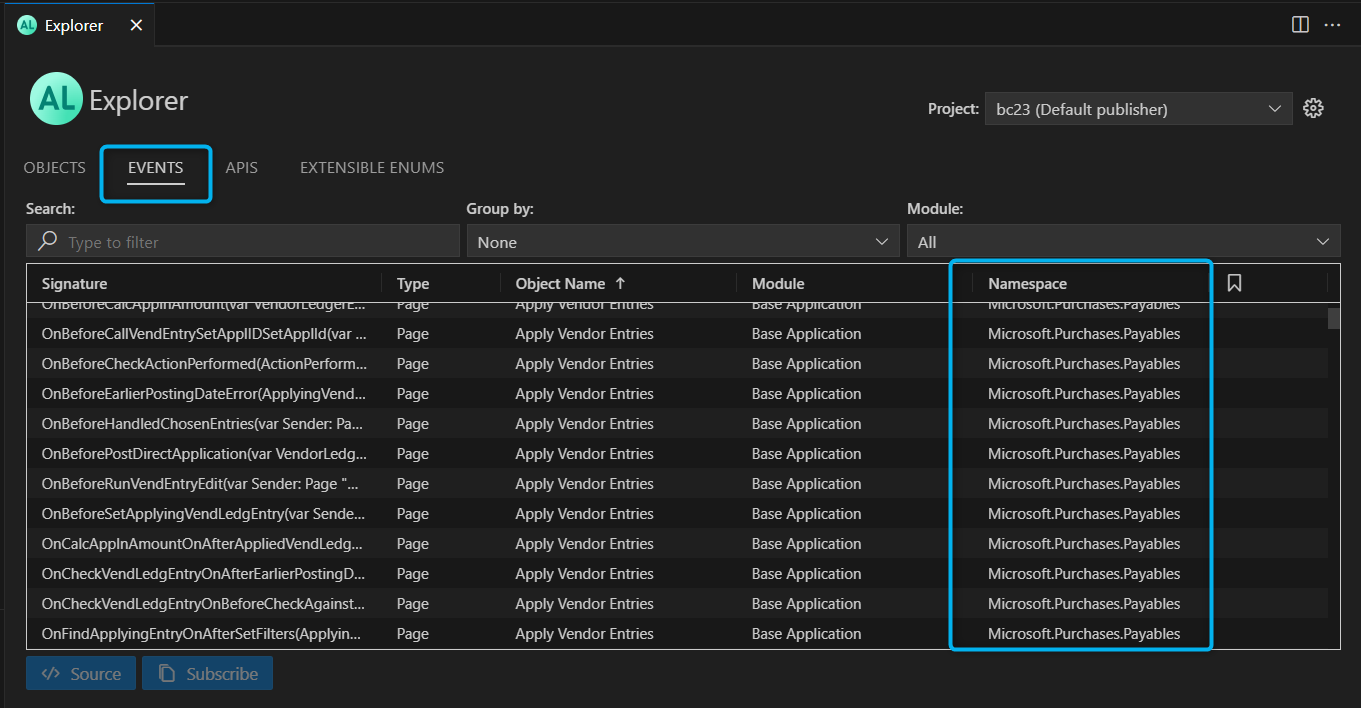Click the Subscribe button

(207, 673)
